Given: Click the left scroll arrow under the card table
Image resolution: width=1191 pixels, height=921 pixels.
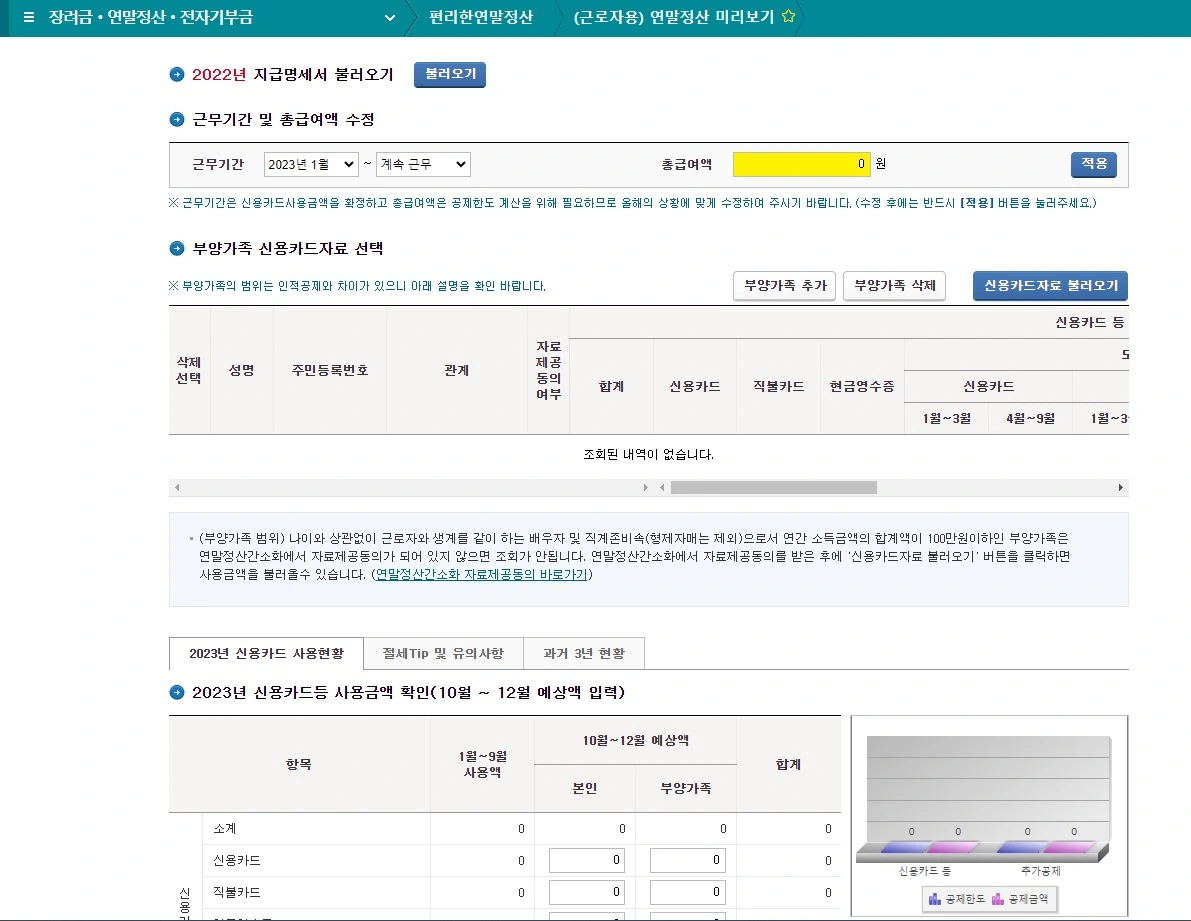Looking at the screenshot, I should [x=178, y=487].
